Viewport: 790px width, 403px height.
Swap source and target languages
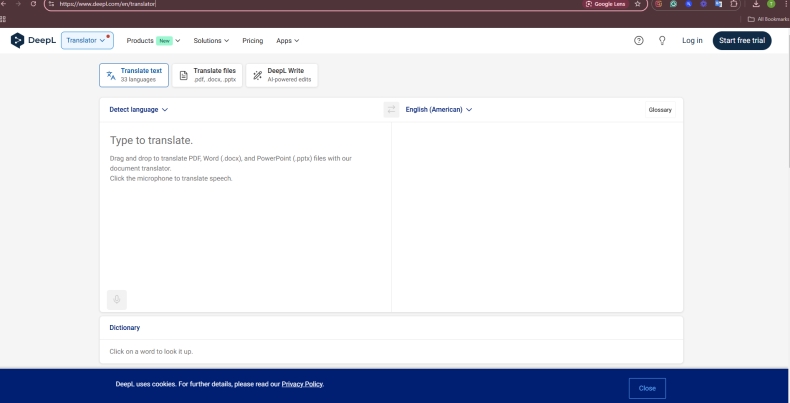pyautogui.click(x=391, y=109)
